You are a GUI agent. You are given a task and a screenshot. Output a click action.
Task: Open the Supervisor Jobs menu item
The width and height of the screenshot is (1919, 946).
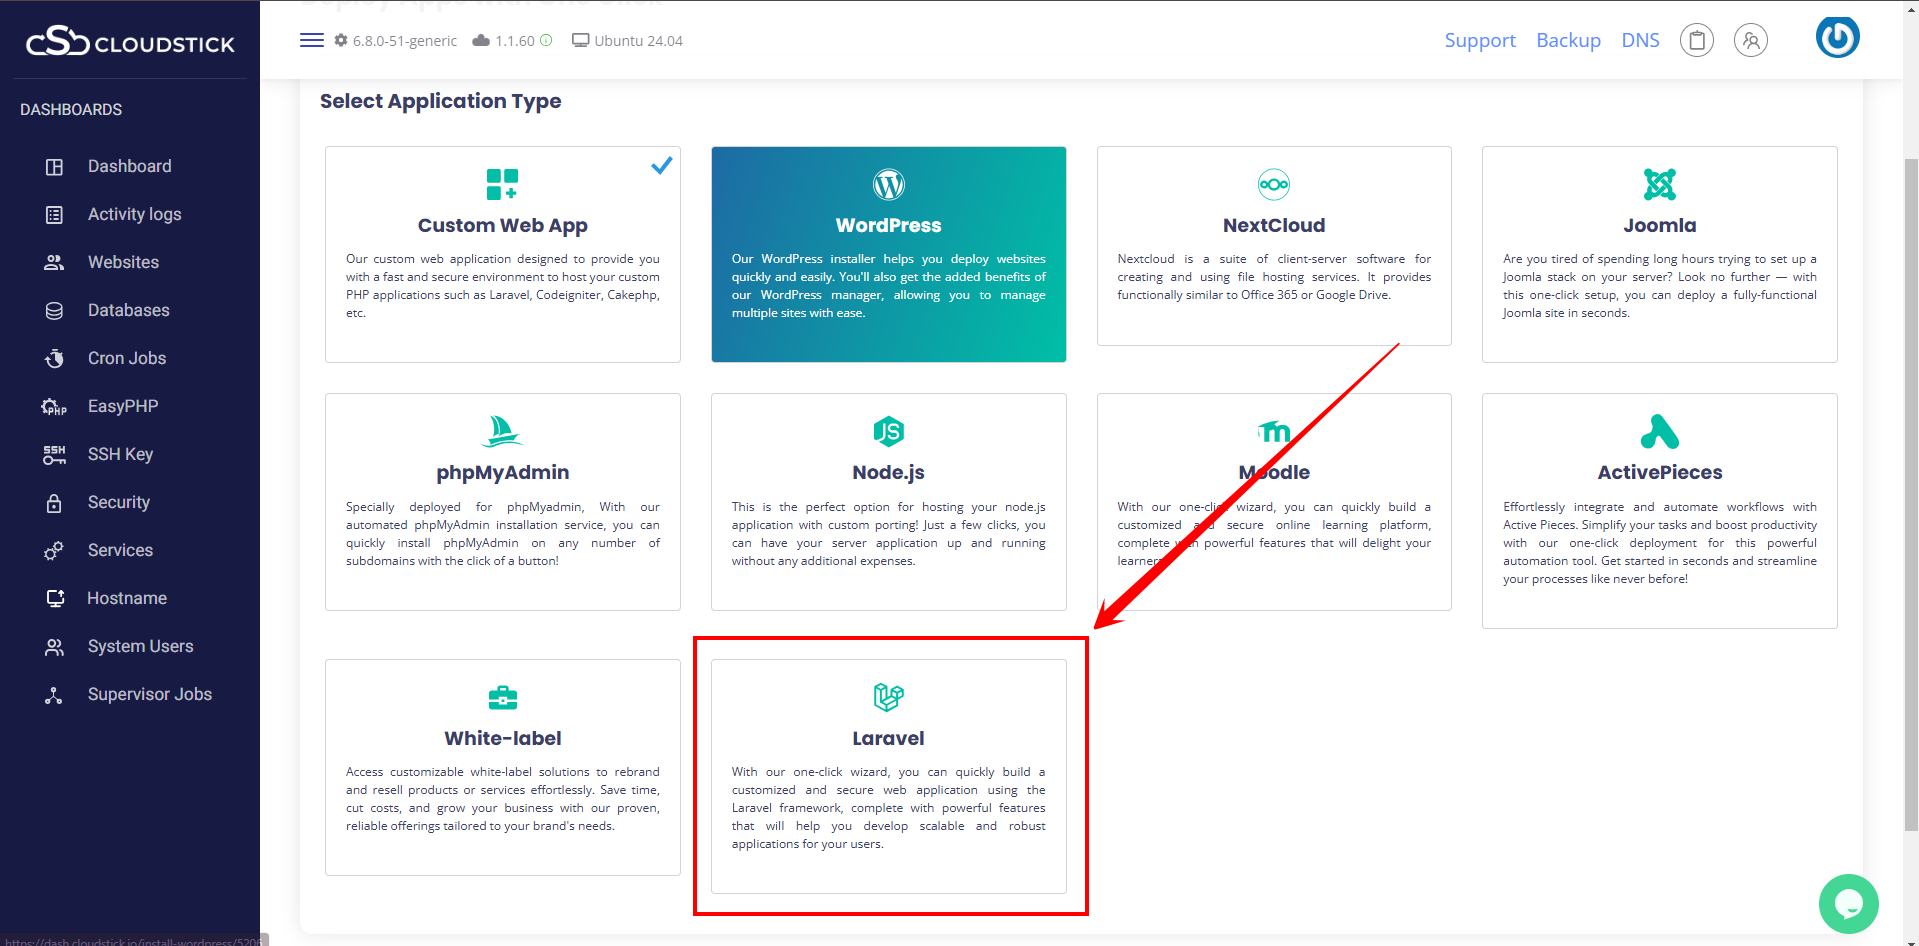149,694
